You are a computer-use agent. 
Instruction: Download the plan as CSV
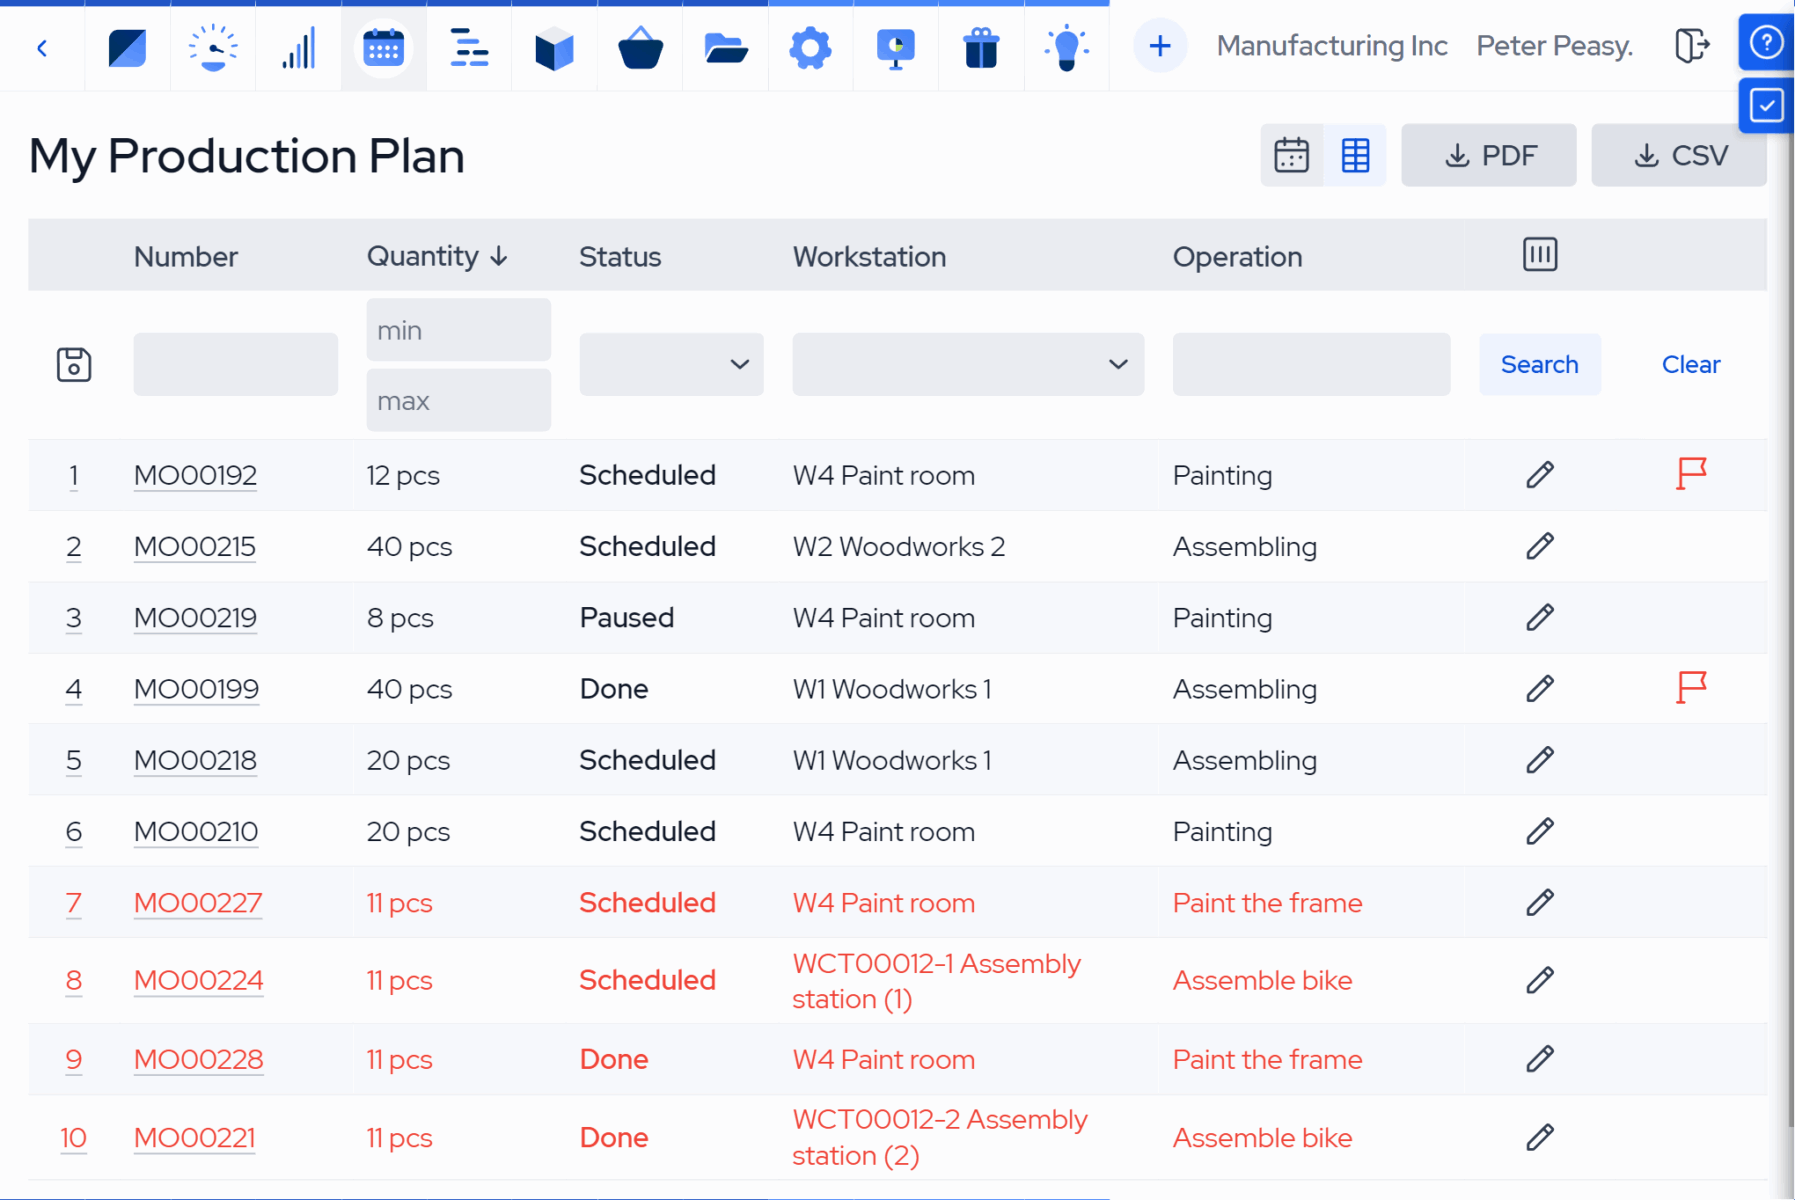click(x=1678, y=155)
